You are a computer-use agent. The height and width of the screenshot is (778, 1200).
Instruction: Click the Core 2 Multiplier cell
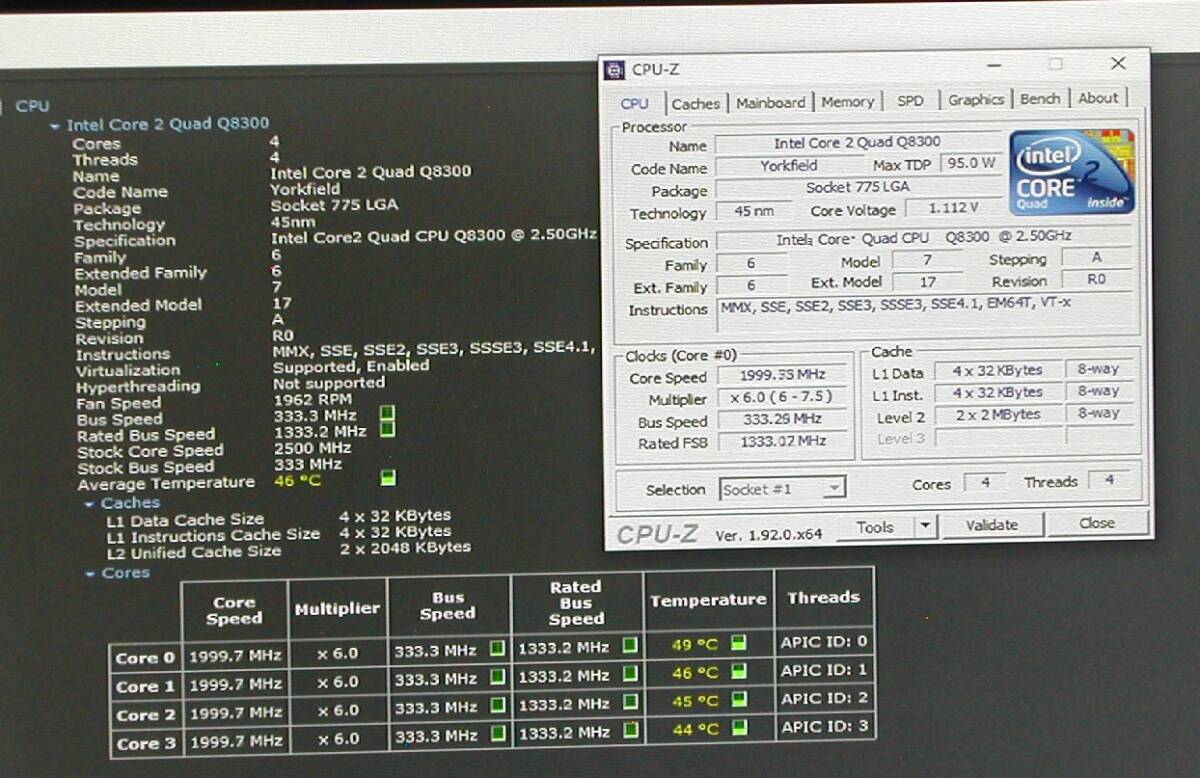click(x=338, y=711)
